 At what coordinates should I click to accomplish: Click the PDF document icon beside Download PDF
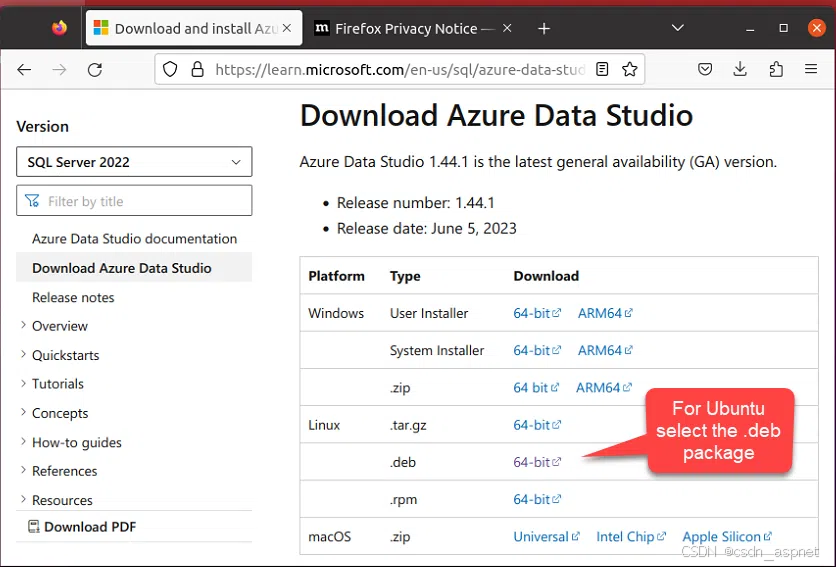(x=34, y=526)
